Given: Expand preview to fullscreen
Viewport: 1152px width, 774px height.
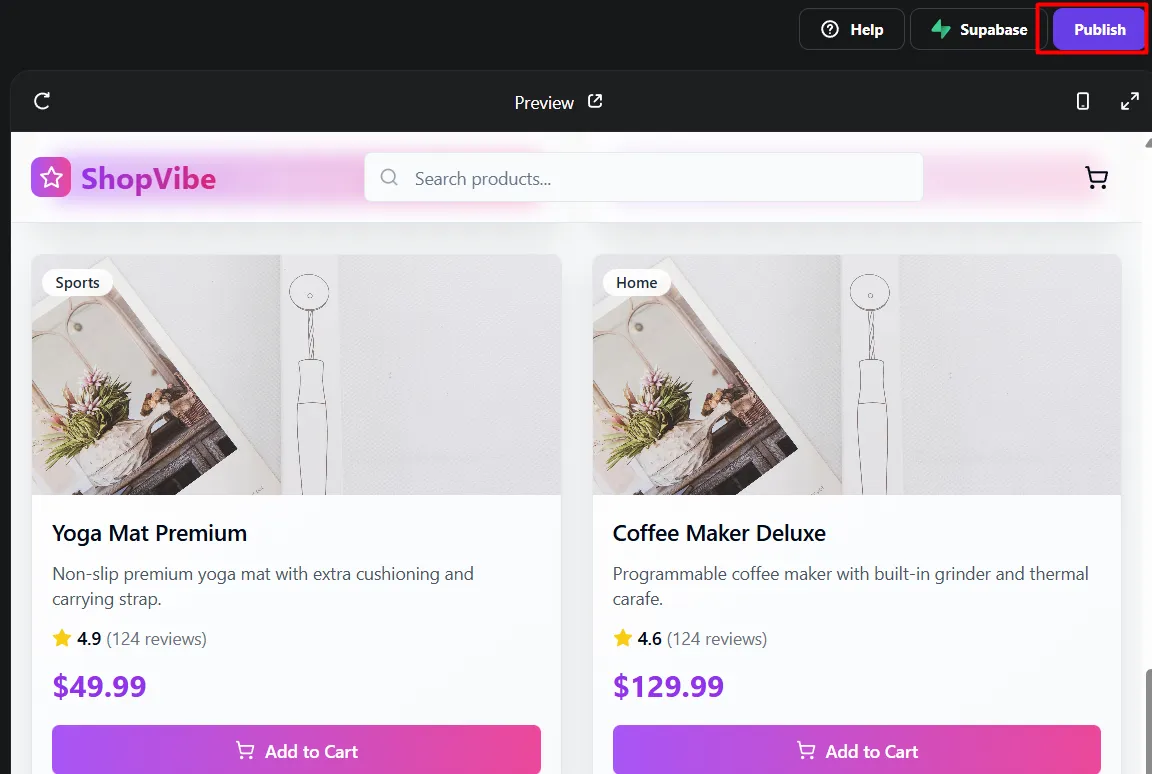Looking at the screenshot, I should [x=1130, y=101].
